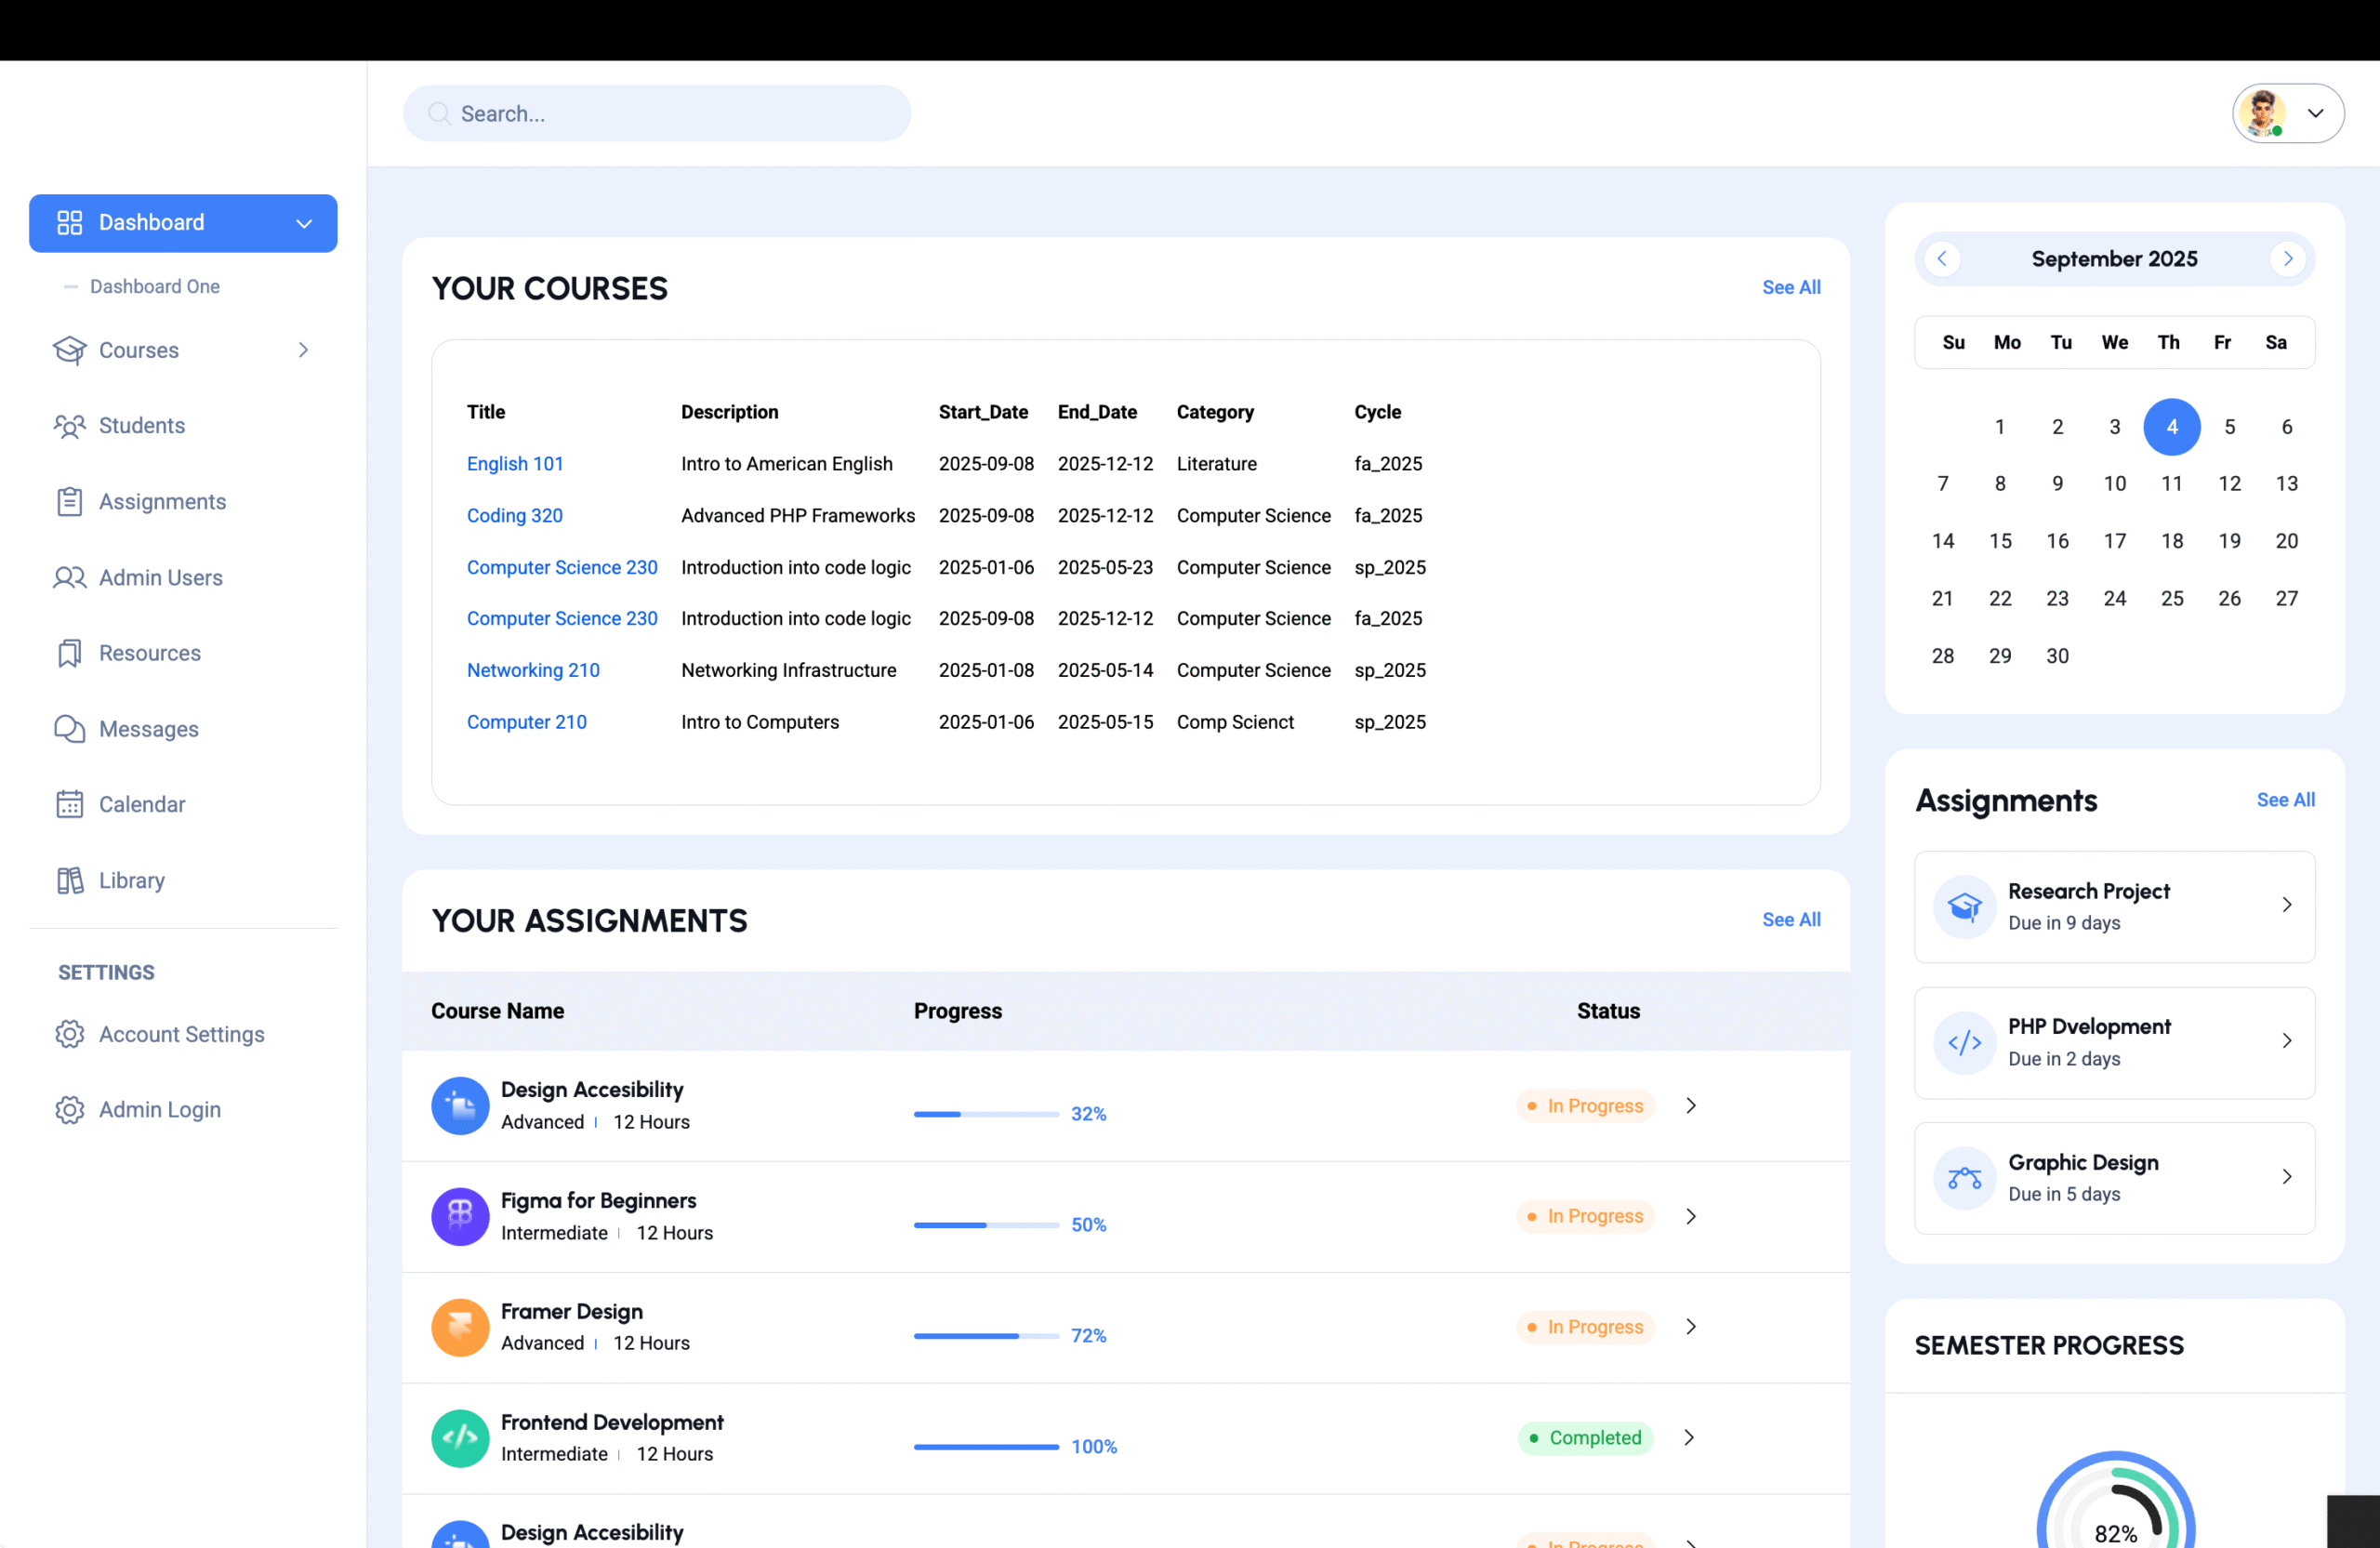Select September 30 in calendar
This screenshot has width=2380, height=1548.
tap(2057, 657)
